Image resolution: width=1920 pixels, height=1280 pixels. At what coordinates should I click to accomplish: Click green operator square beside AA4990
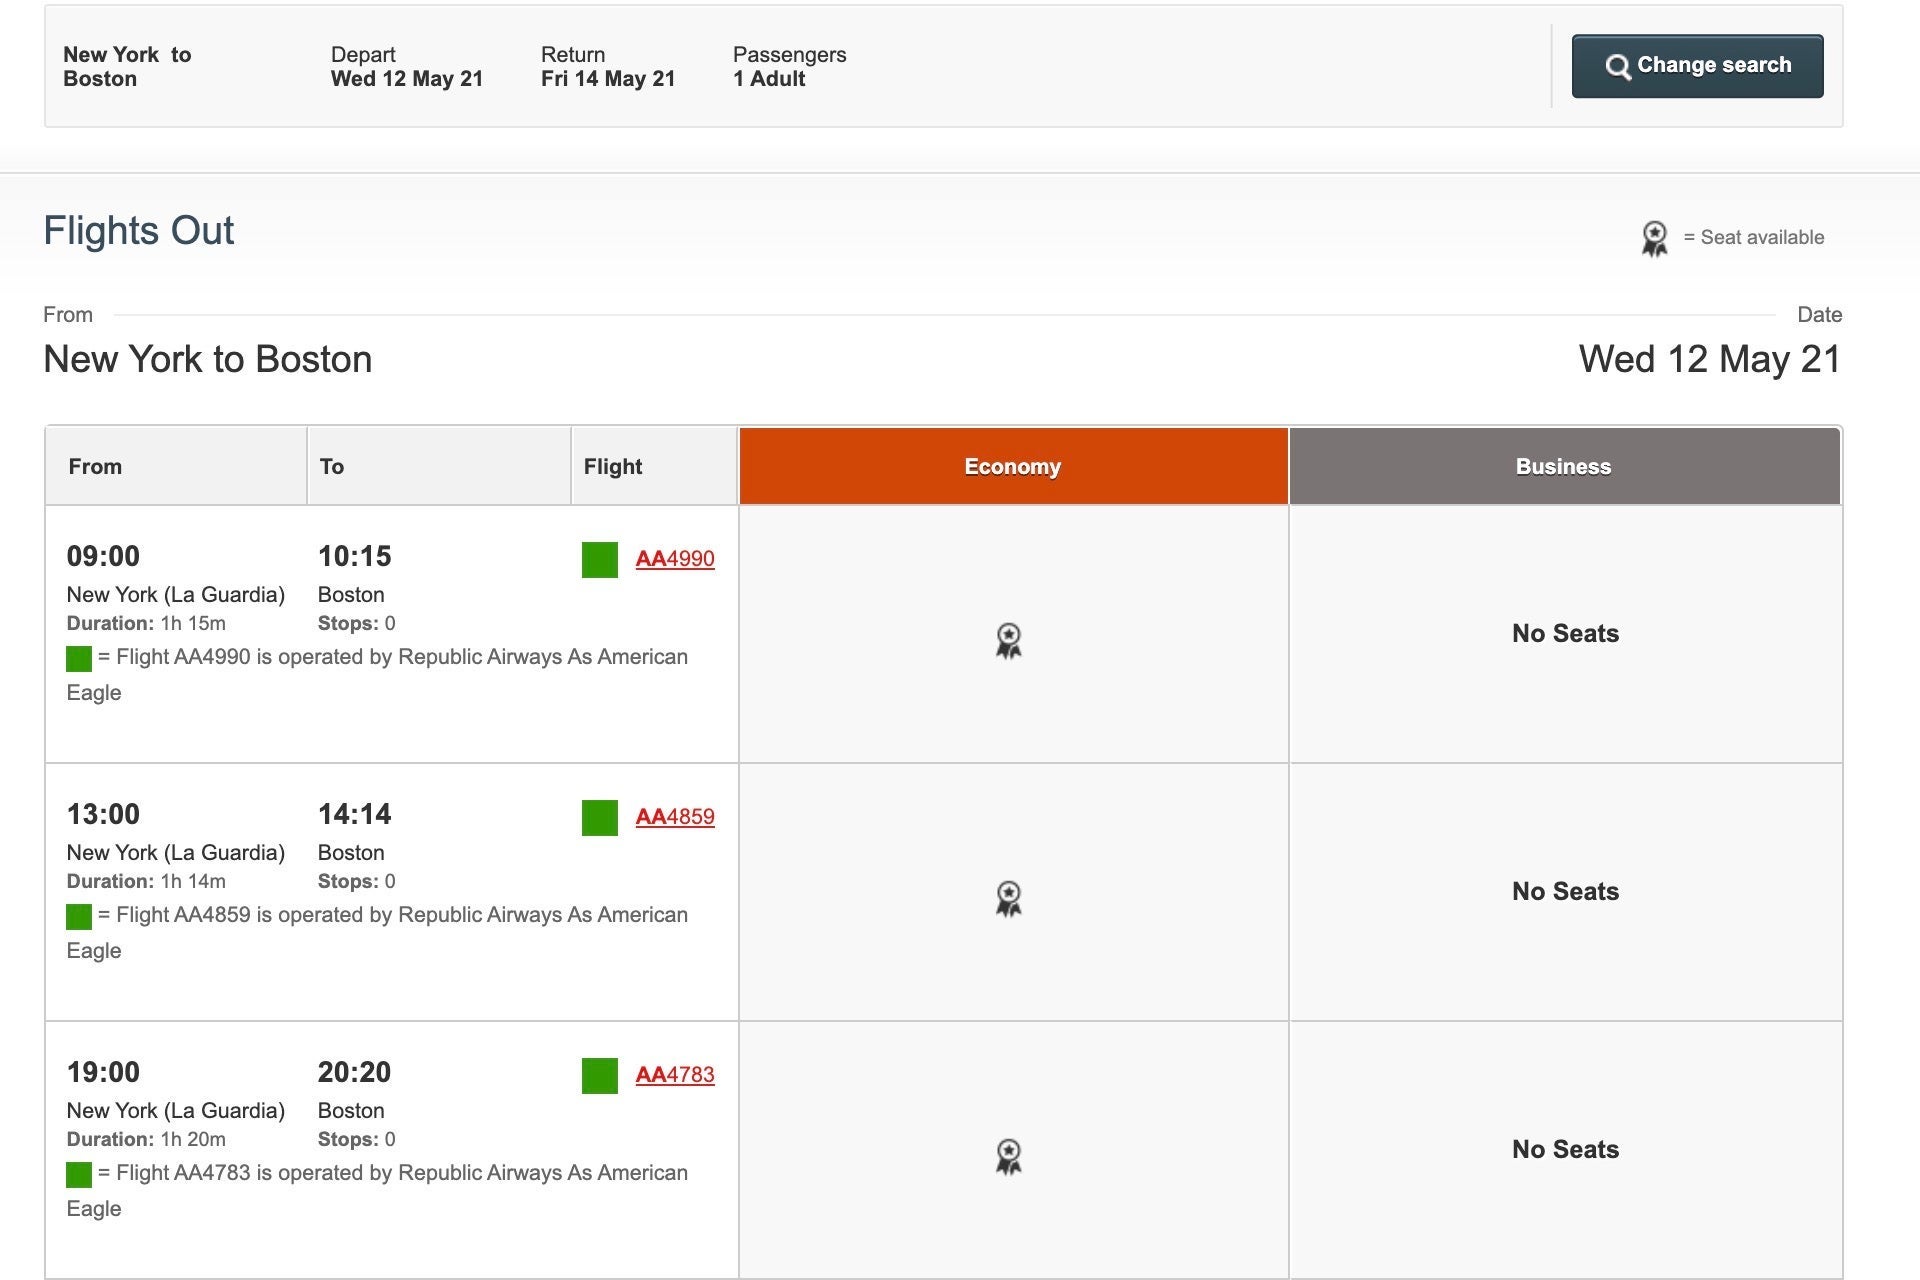click(x=599, y=560)
